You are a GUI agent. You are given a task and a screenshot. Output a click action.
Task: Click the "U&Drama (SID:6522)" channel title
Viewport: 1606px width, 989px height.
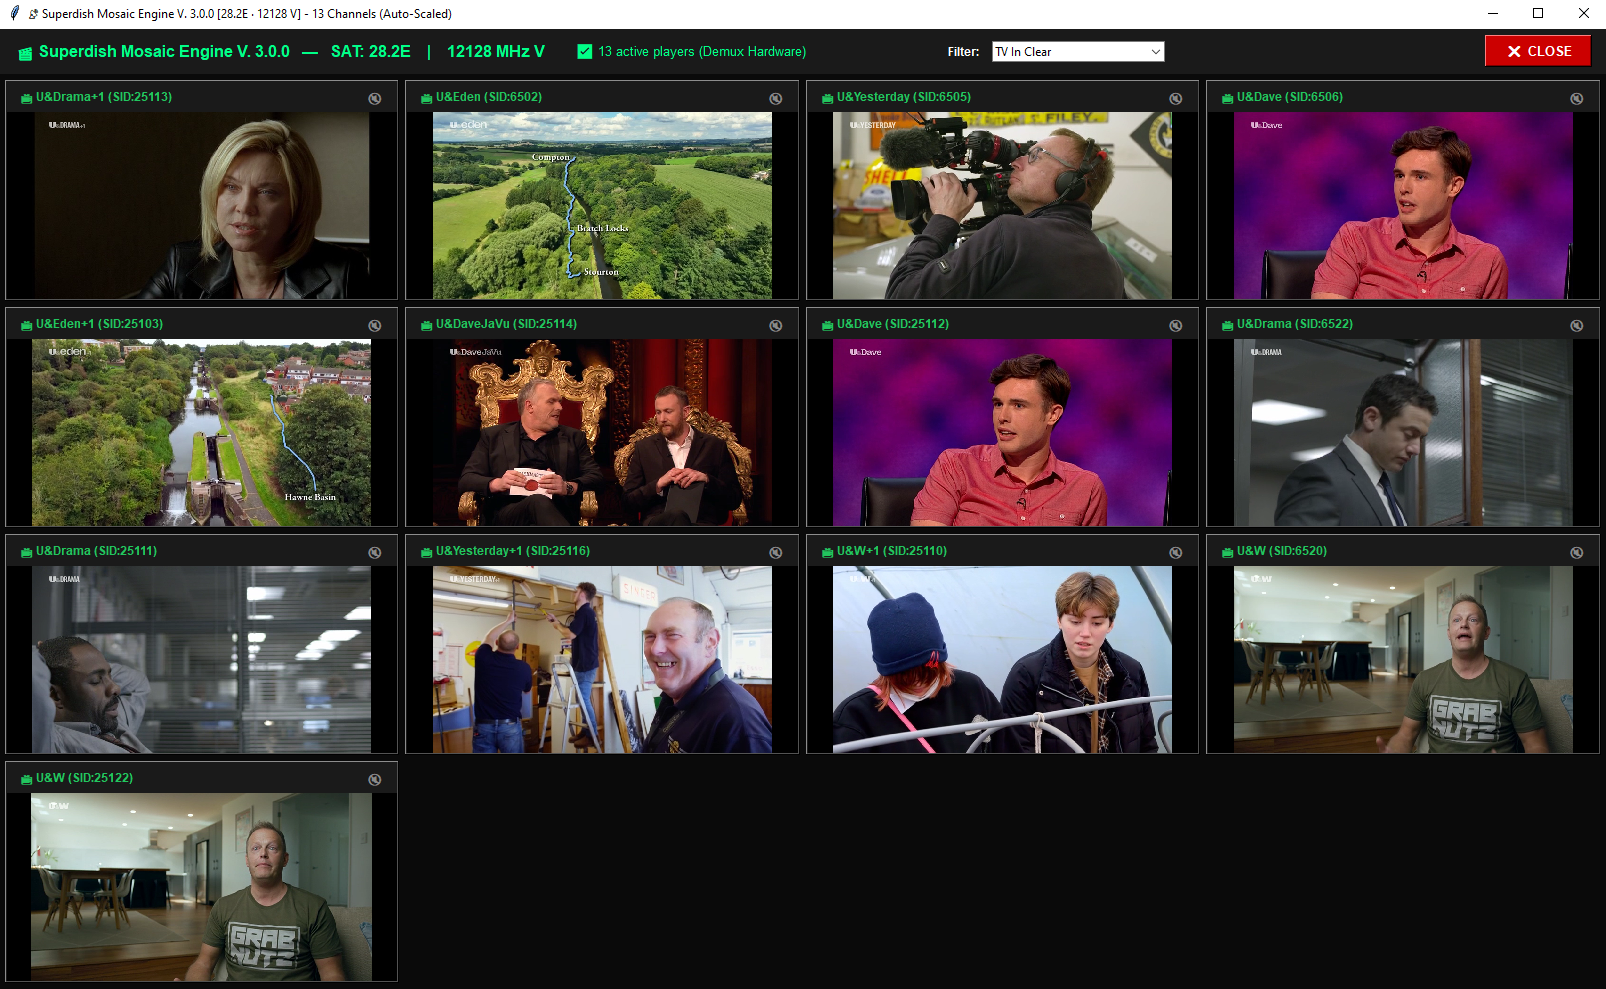click(x=1295, y=324)
